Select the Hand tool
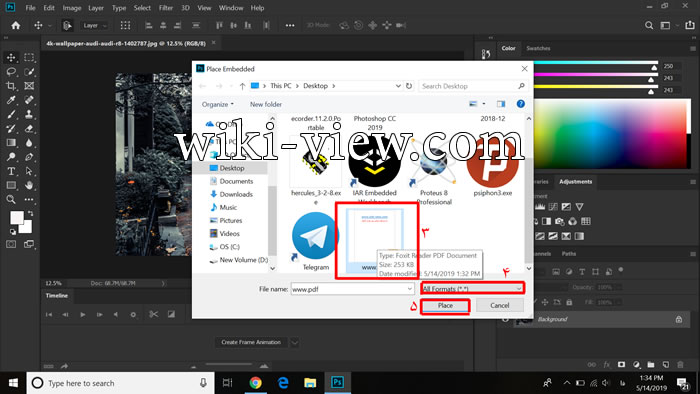This screenshot has width=700, height=394. pyautogui.click(x=29, y=185)
